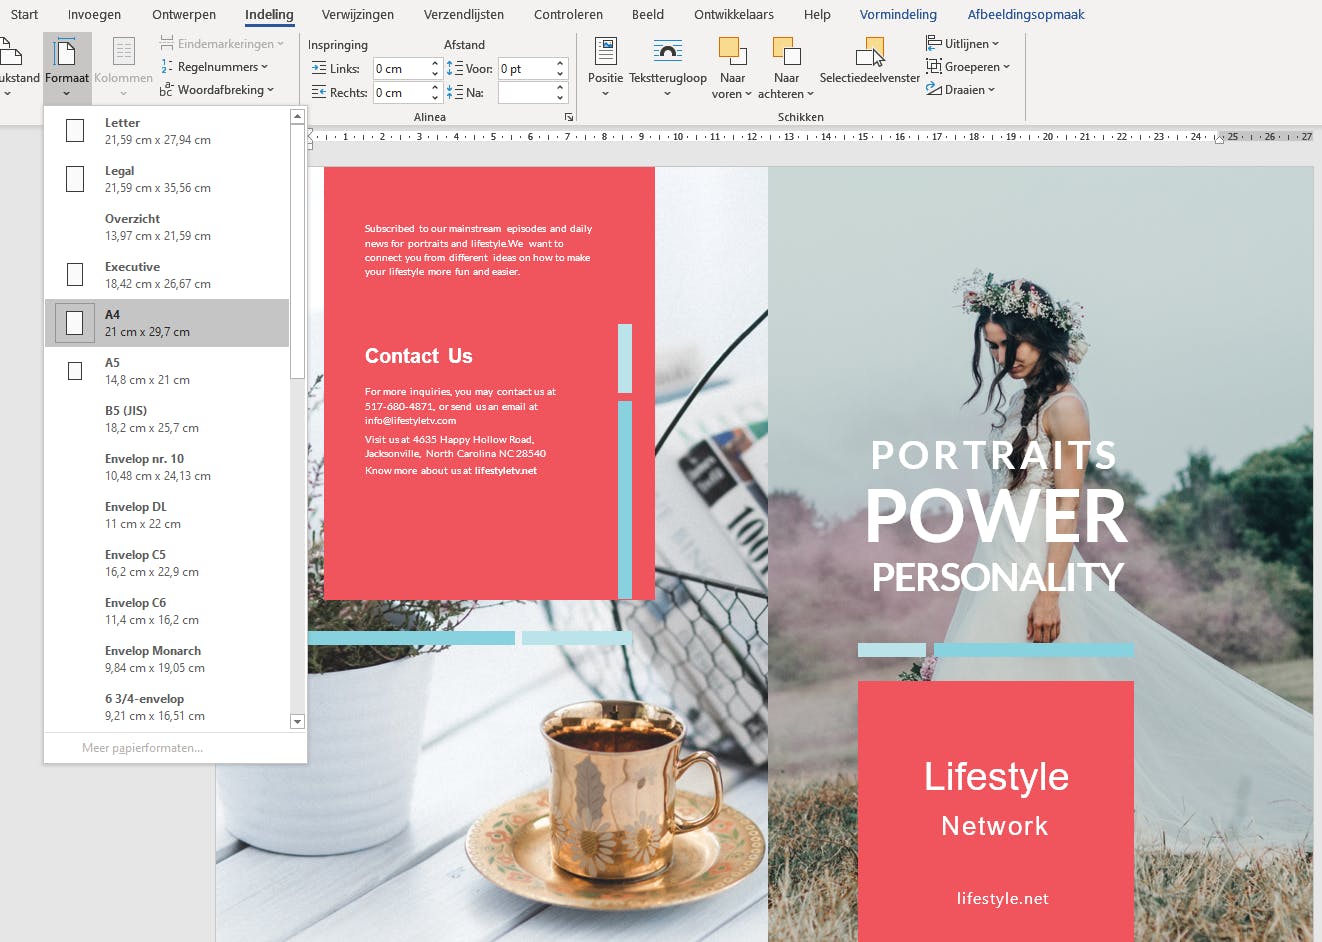Click paper size list scroll-up arrow

click(x=297, y=116)
